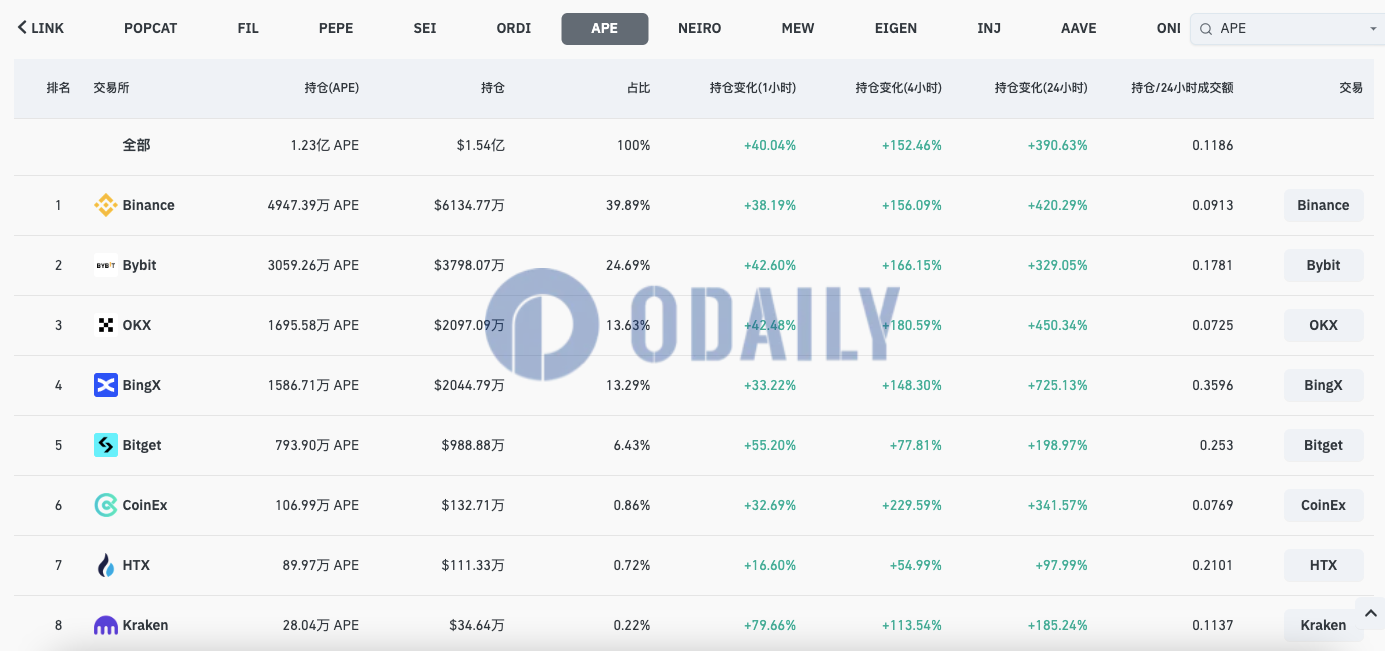1385x651 pixels.
Task: Switch to the FIL tab
Action: coord(248,28)
